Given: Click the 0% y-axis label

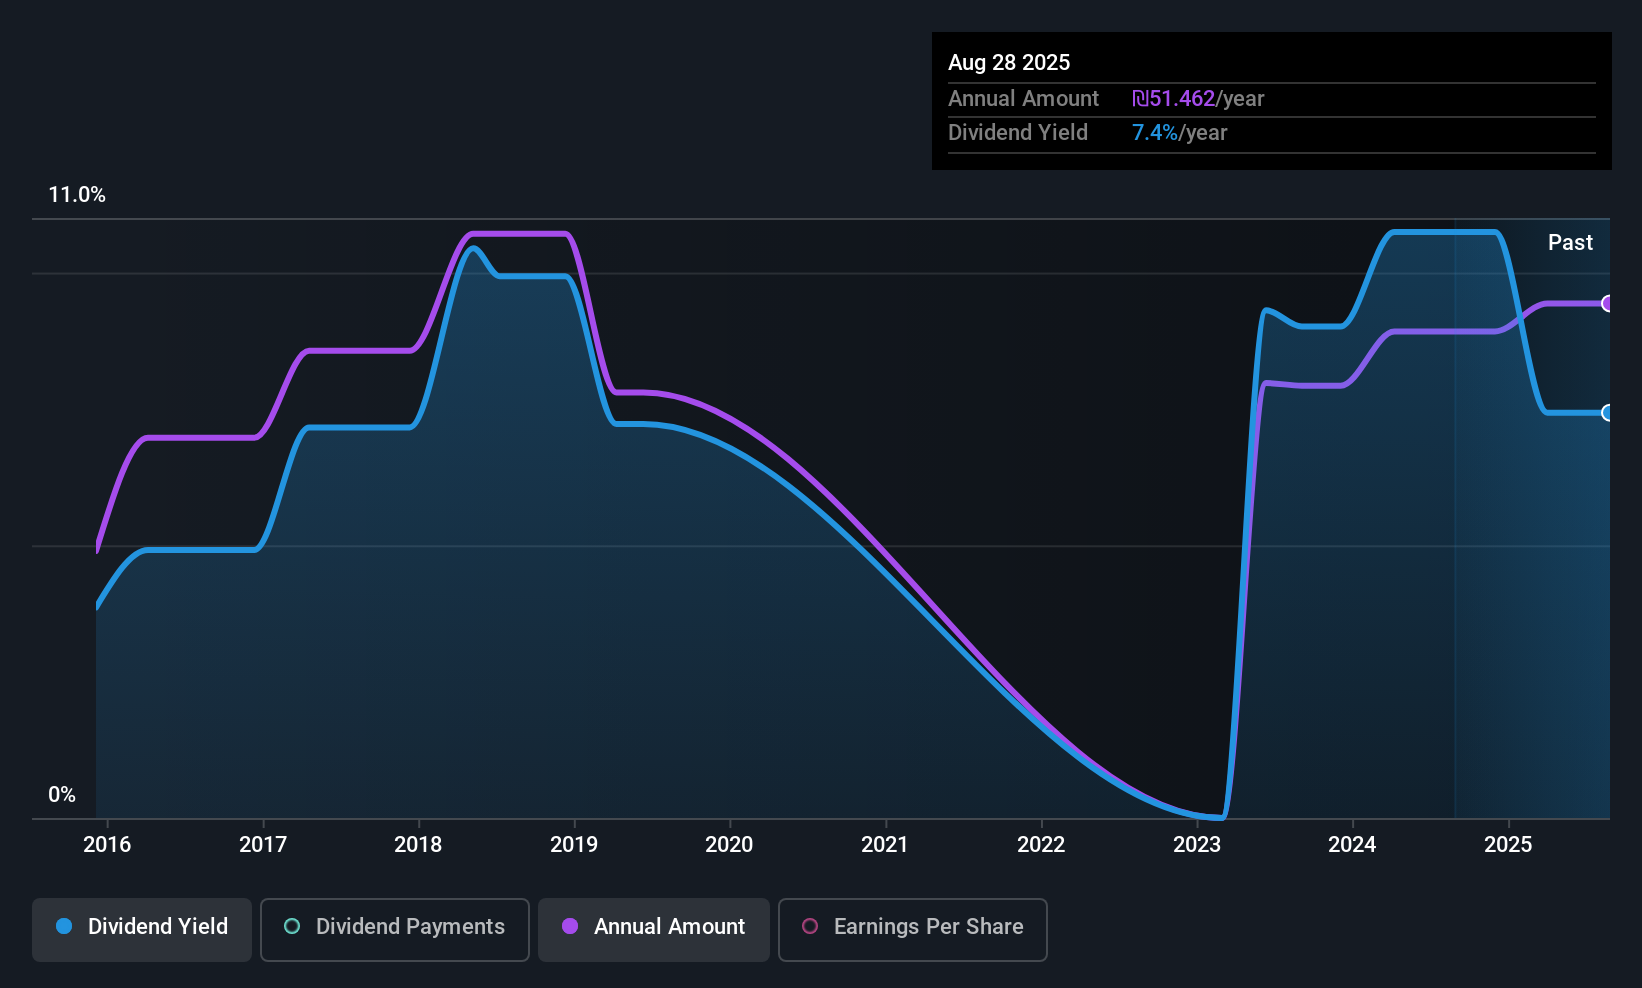Looking at the screenshot, I should [x=62, y=795].
